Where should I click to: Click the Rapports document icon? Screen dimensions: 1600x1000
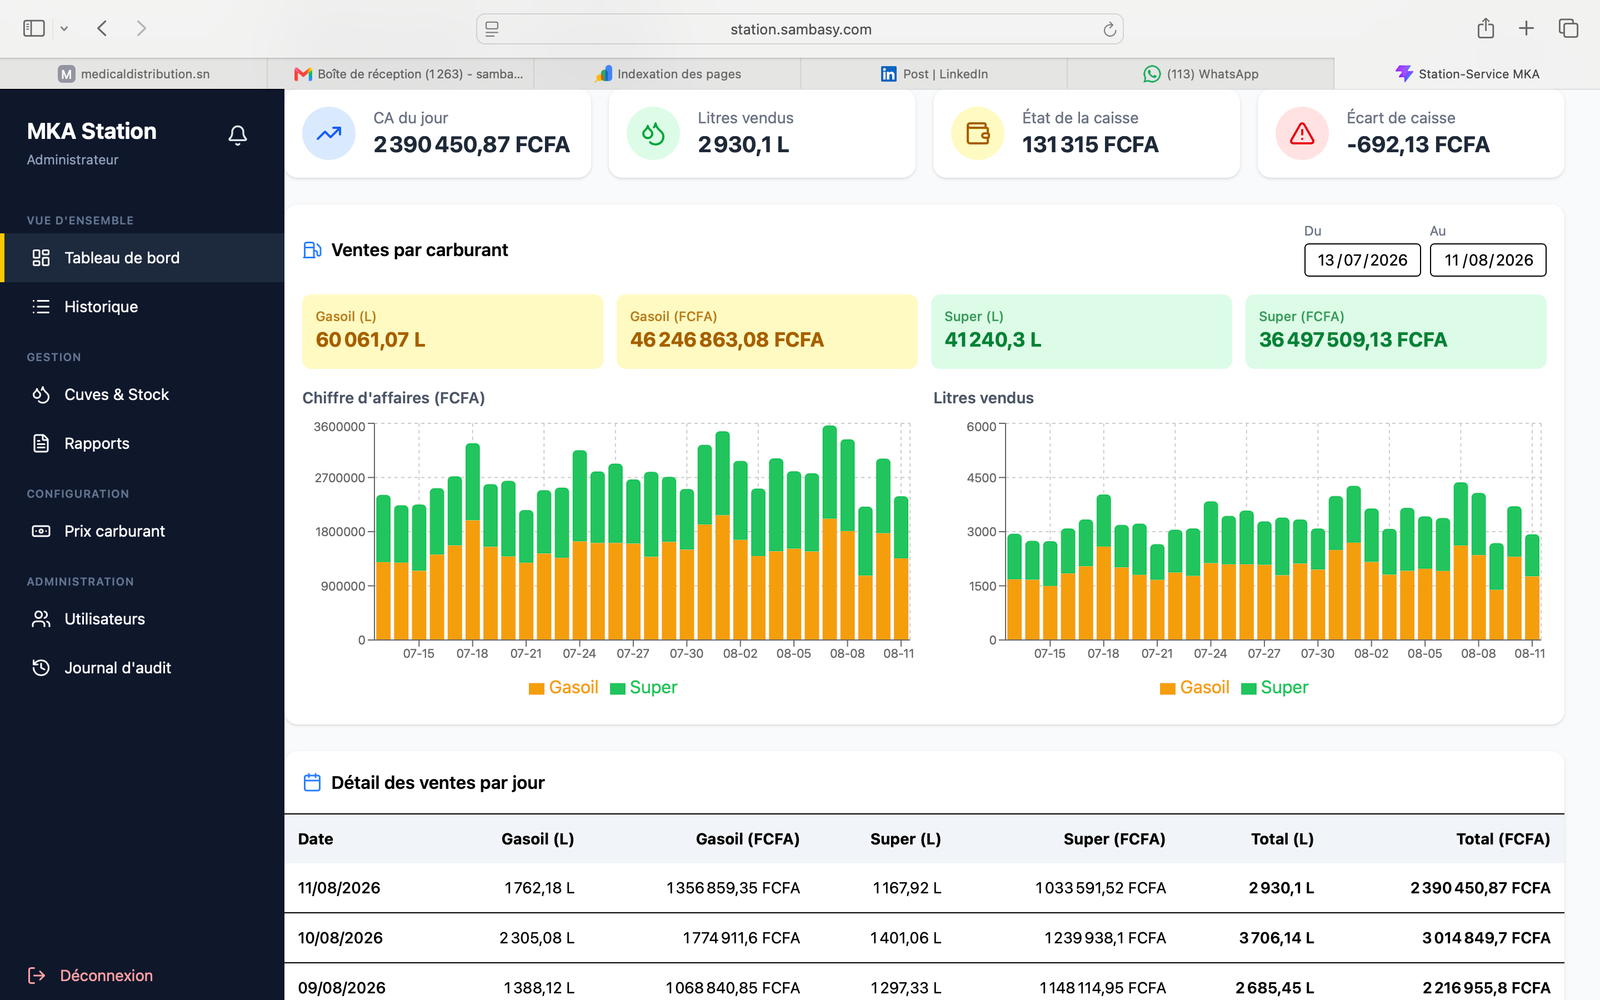point(41,444)
